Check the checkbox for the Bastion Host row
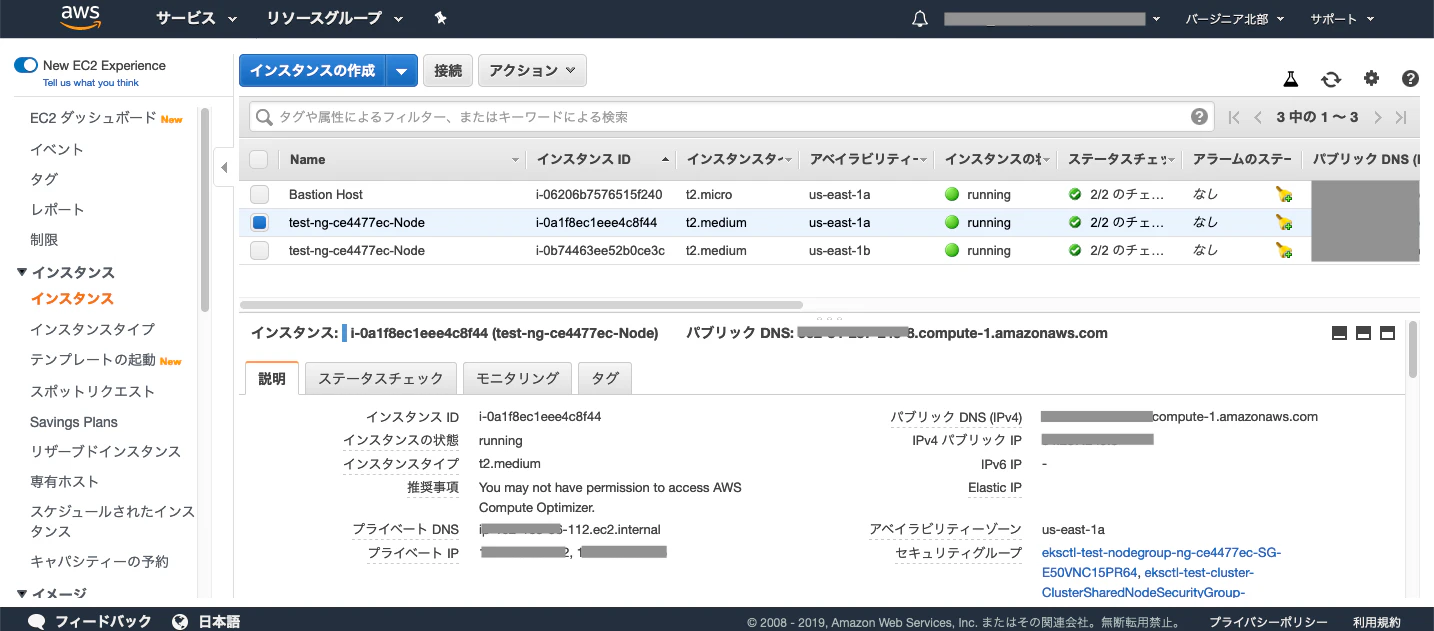 coord(258,194)
